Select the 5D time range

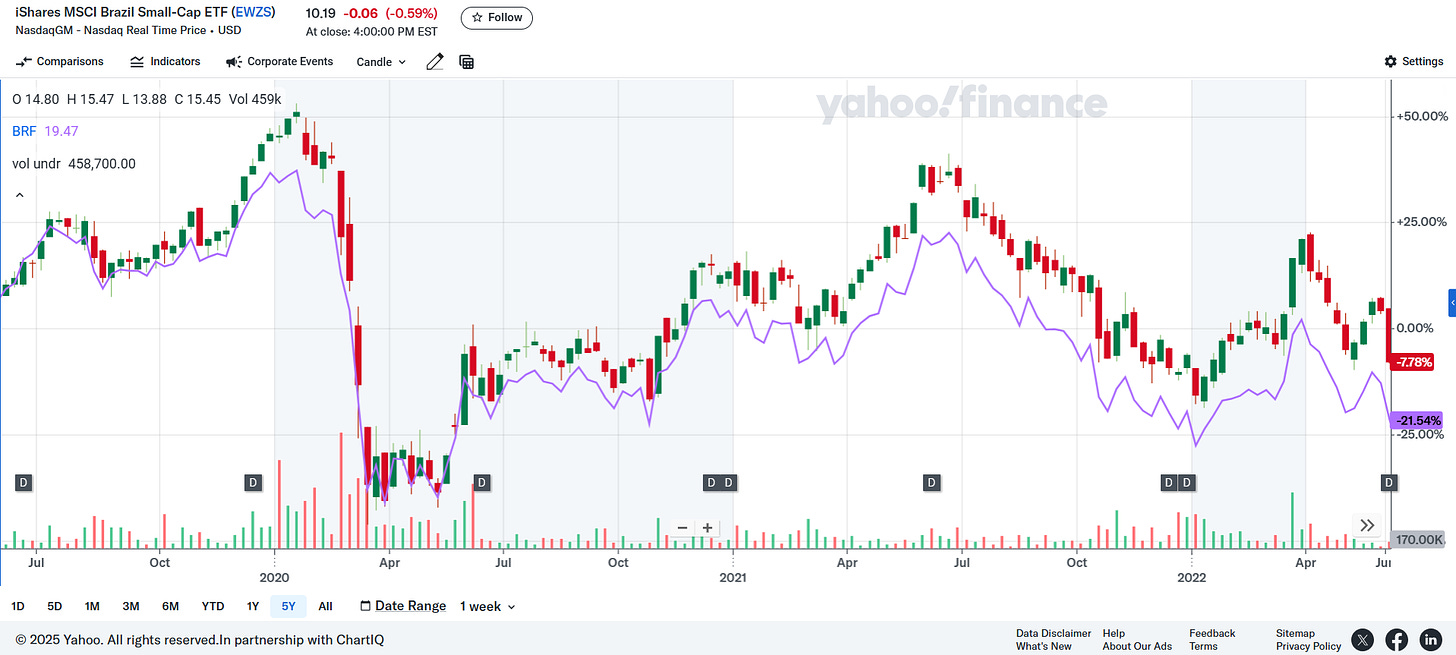pos(55,606)
